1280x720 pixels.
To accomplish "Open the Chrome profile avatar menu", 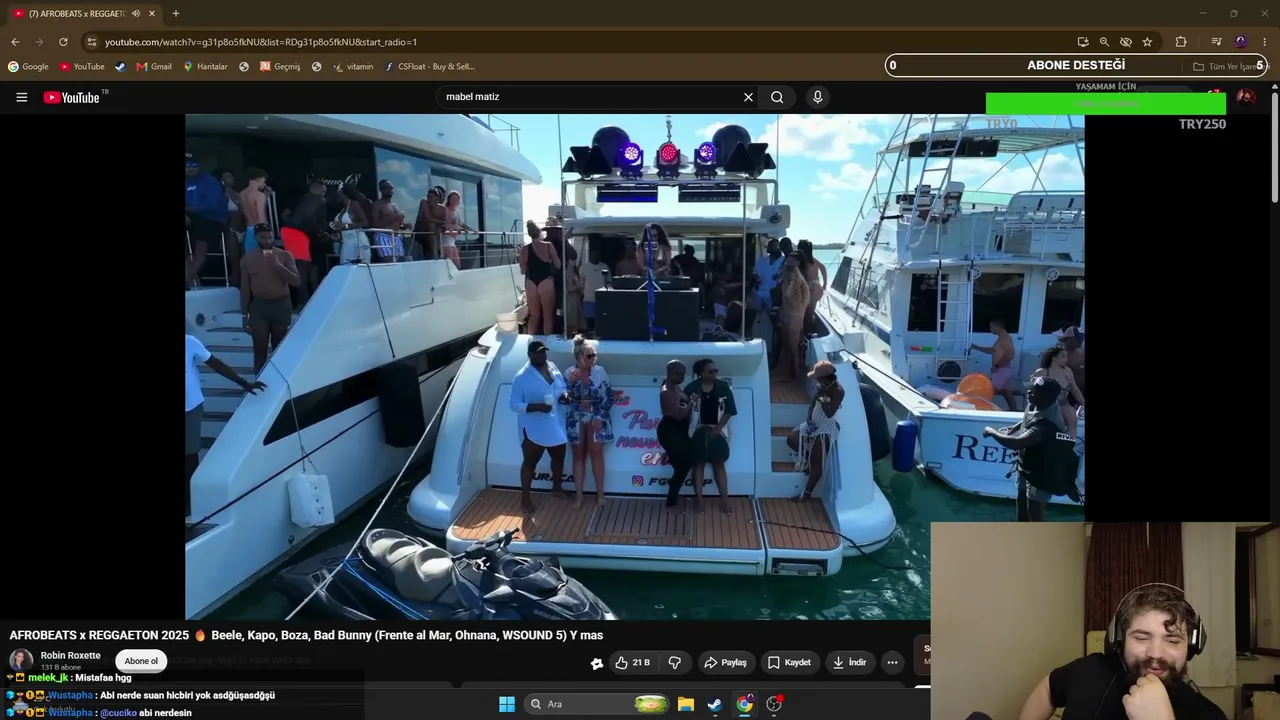I will click(x=1241, y=42).
